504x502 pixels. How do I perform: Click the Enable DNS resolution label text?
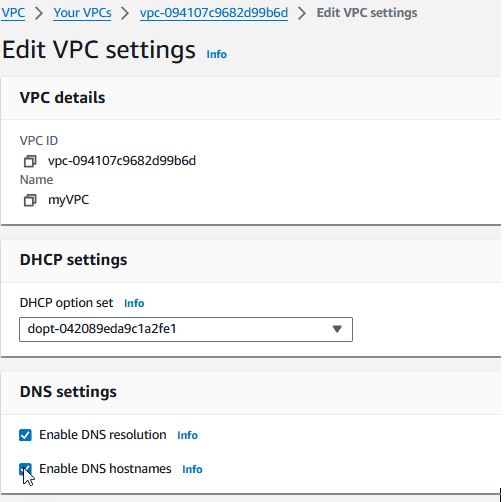click(x=103, y=435)
